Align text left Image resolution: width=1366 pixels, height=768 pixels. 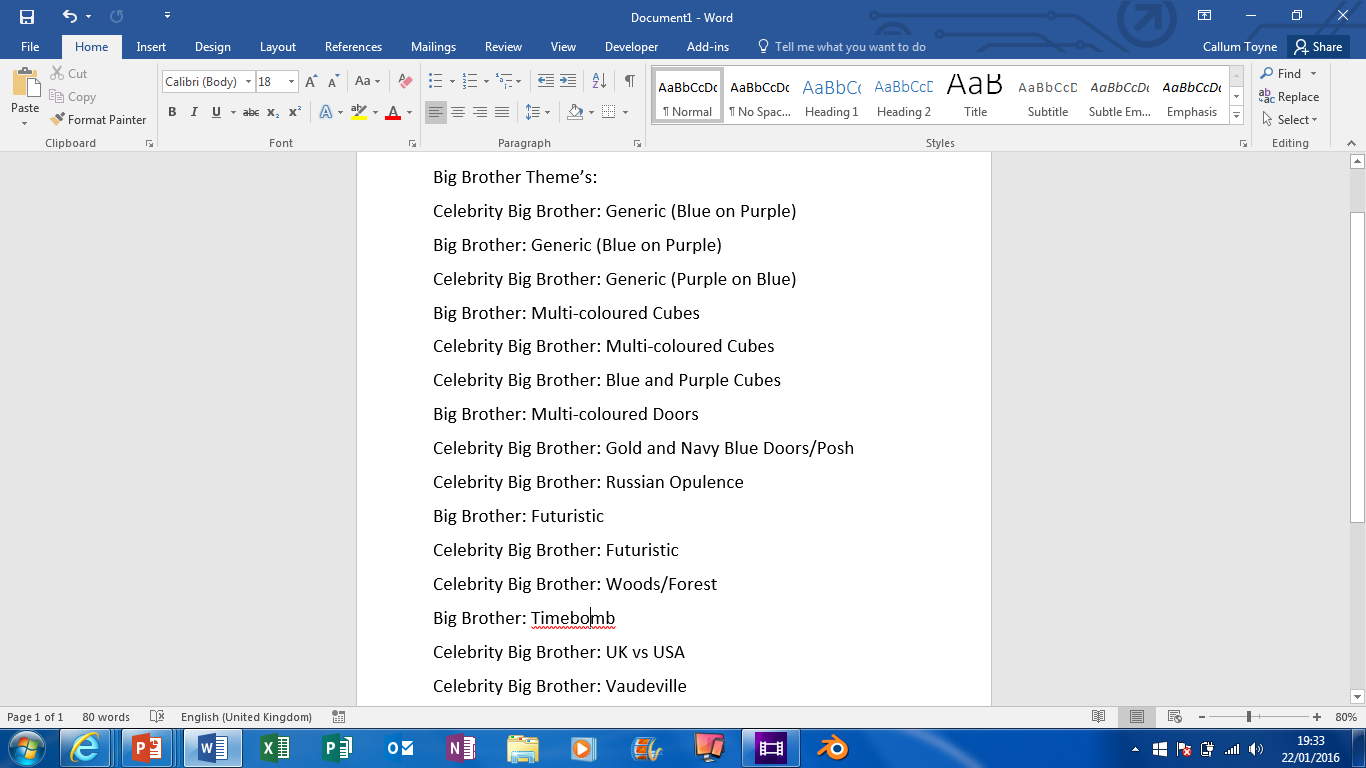436,112
